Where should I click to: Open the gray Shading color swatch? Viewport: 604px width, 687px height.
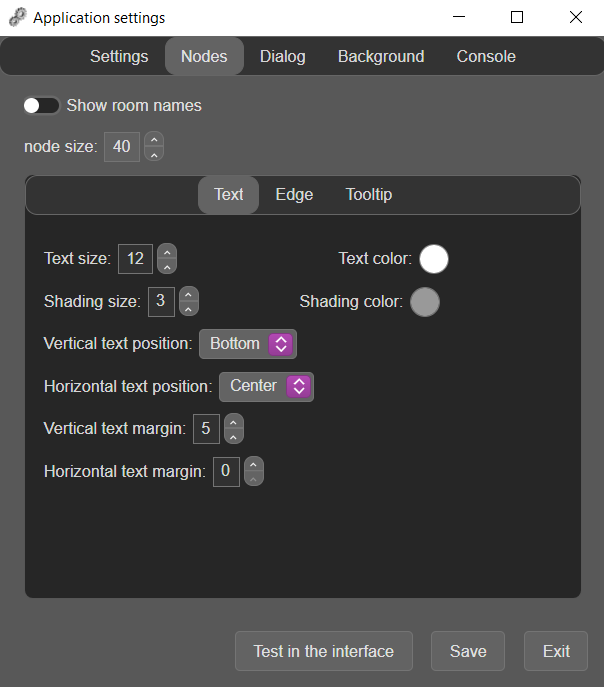pos(425,302)
